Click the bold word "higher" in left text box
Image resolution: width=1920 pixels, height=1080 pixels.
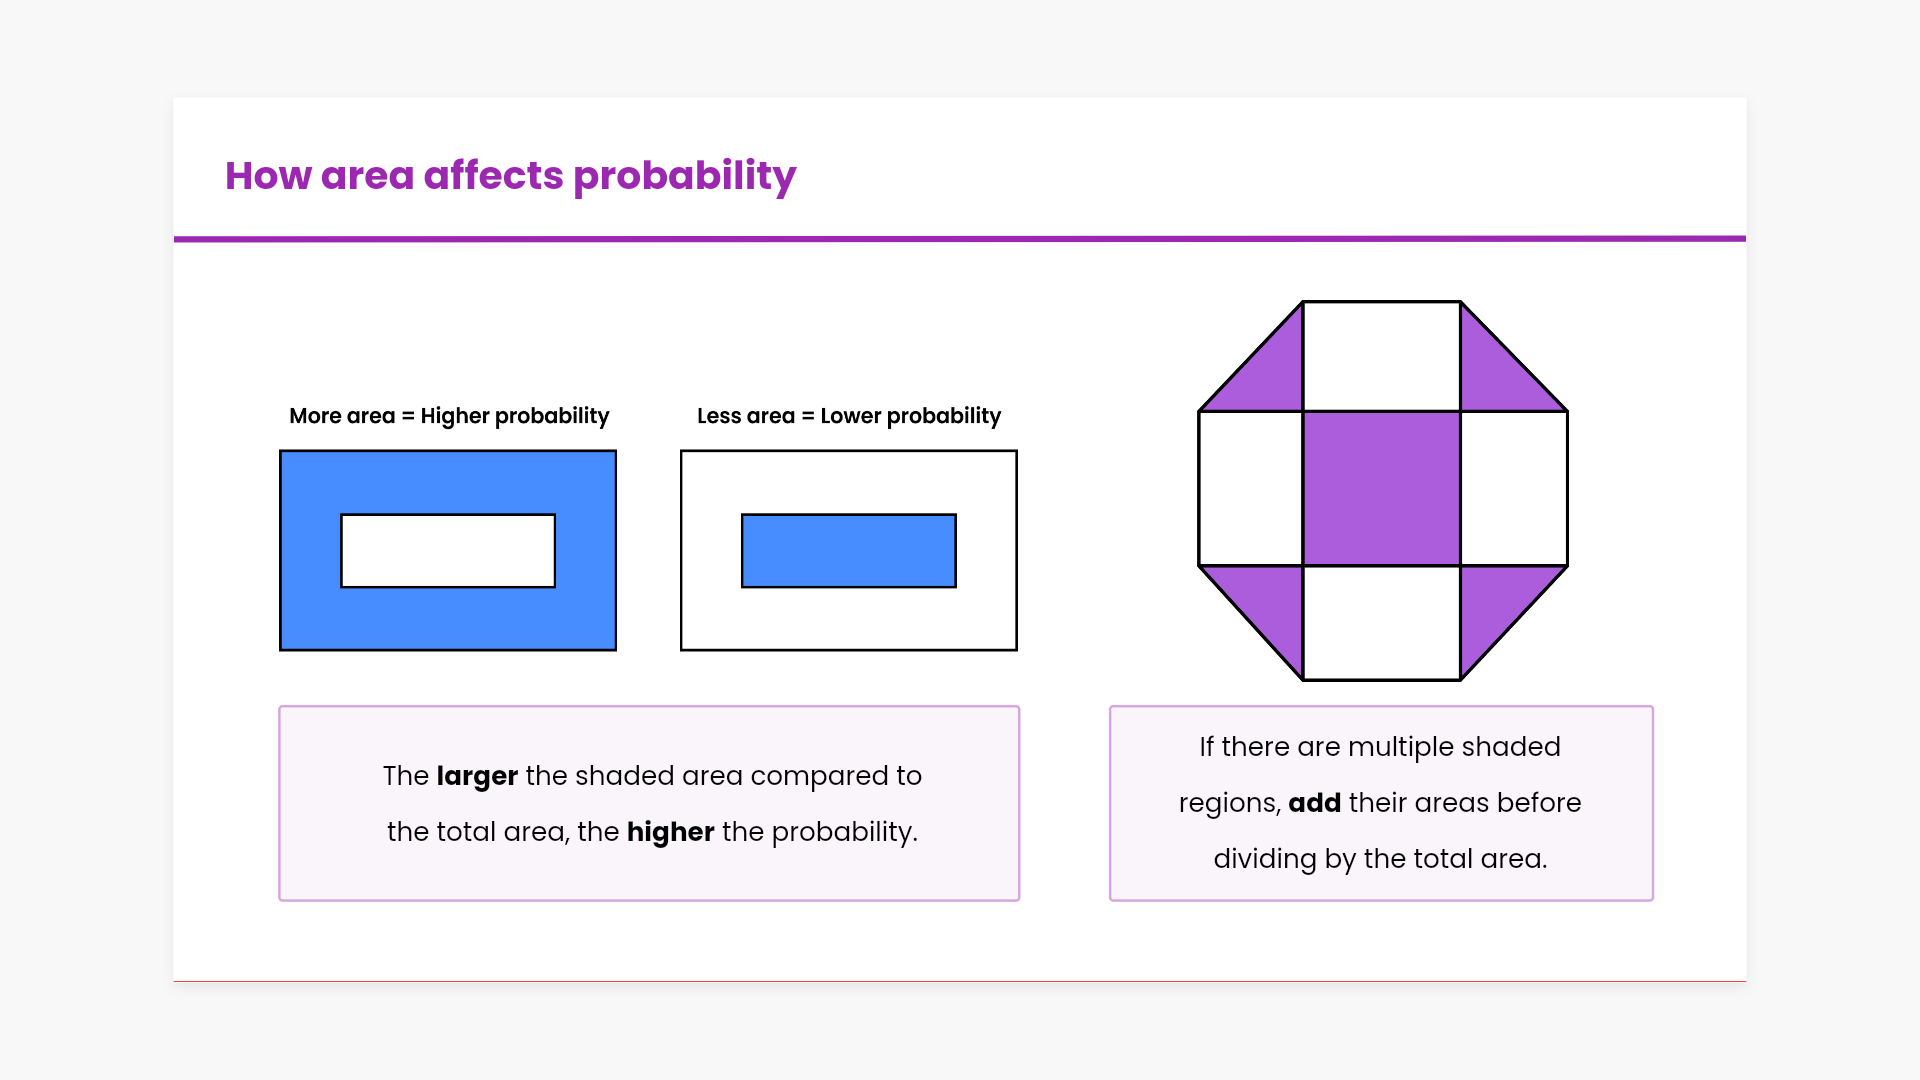point(670,832)
